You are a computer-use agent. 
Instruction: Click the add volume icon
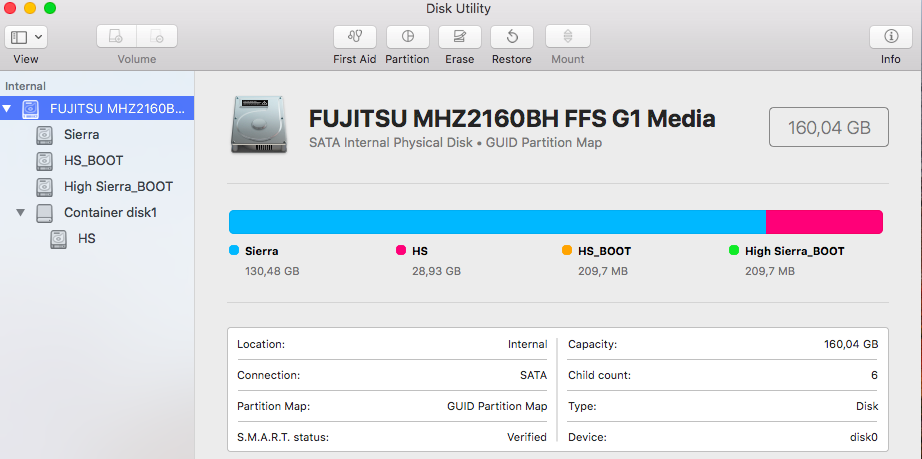tap(116, 37)
